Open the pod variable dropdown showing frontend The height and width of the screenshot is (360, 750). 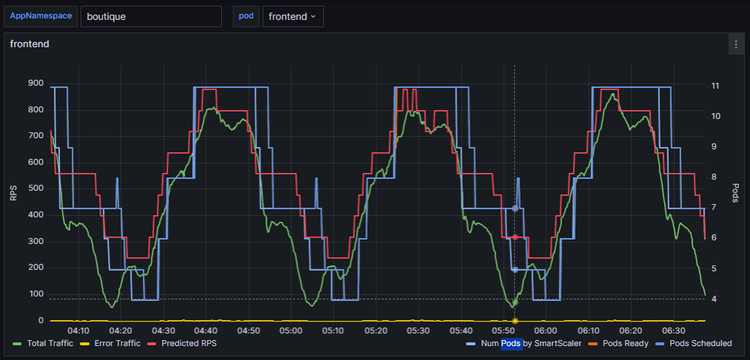coord(293,16)
